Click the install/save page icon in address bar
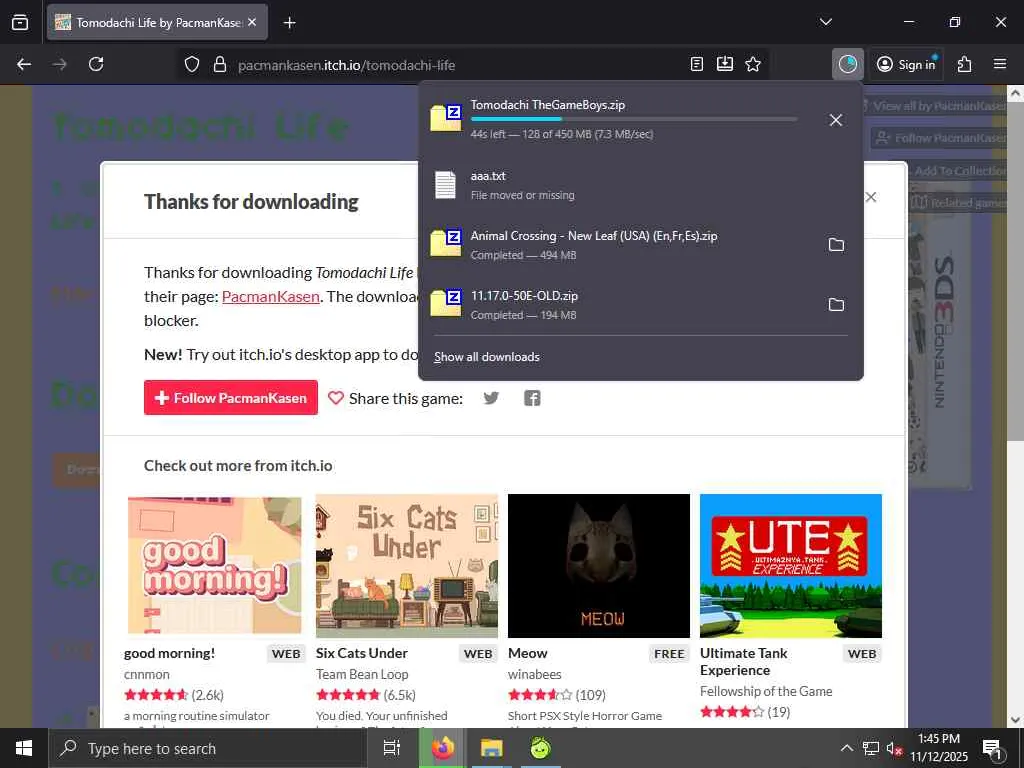This screenshot has width=1024, height=768. pos(725,64)
